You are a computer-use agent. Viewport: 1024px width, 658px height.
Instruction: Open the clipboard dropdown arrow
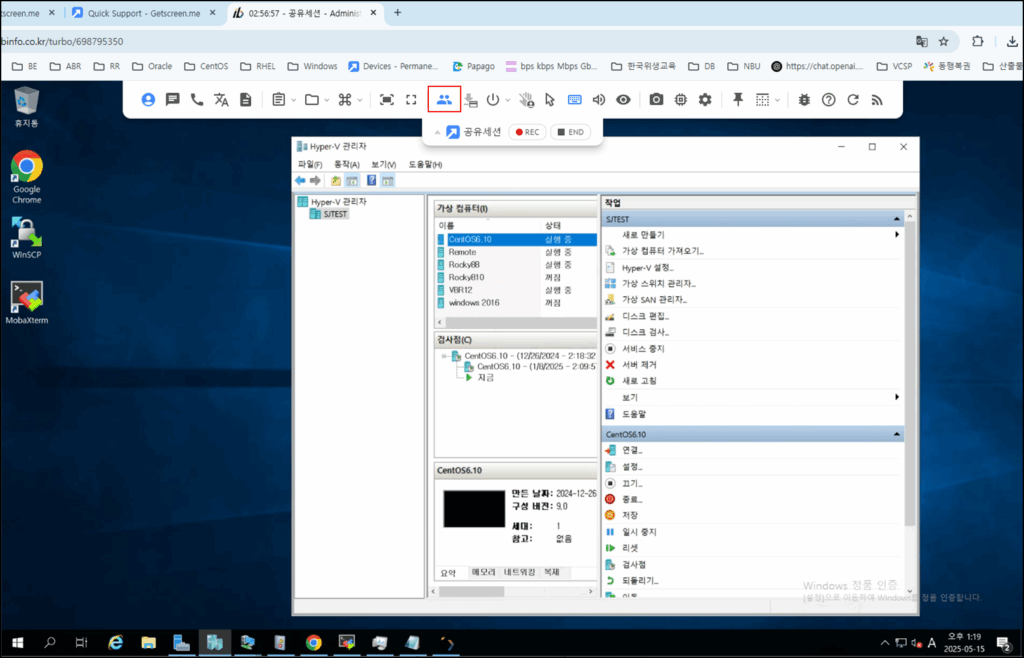pyautogui.click(x=293, y=100)
